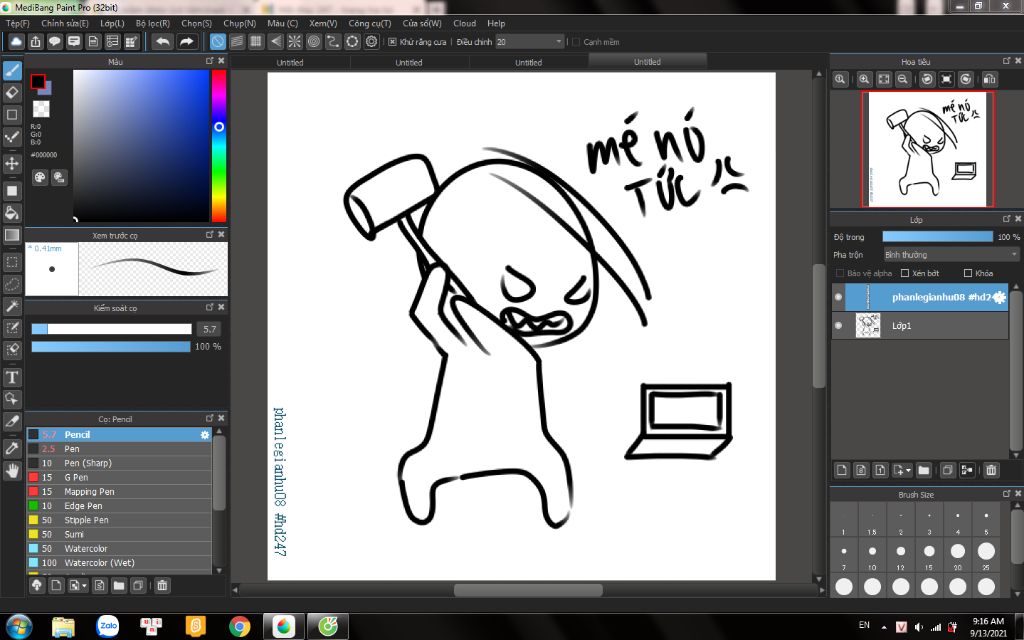Image resolution: width=1024 pixels, height=640 pixels.
Task: Delete layer with trash icon in layer panel
Action: click(x=991, y=470)
